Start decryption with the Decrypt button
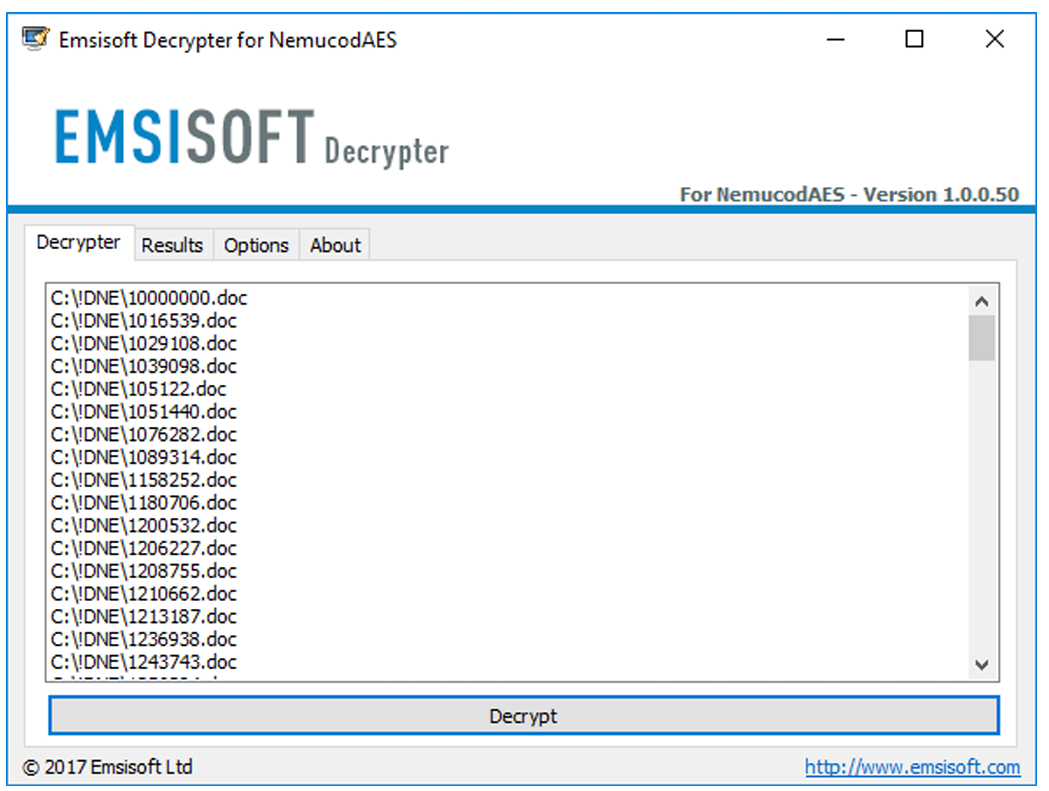Viewport: 1049px width, 791px height. pyautogui.click(x=524, y=716)
